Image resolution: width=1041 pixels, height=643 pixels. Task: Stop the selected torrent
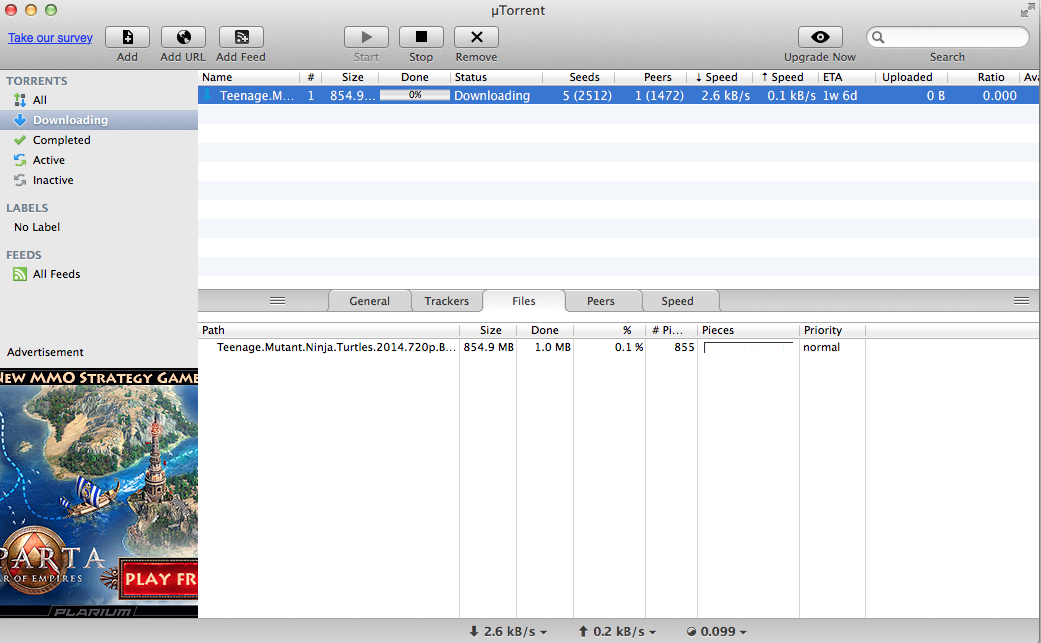pos(421,37)
